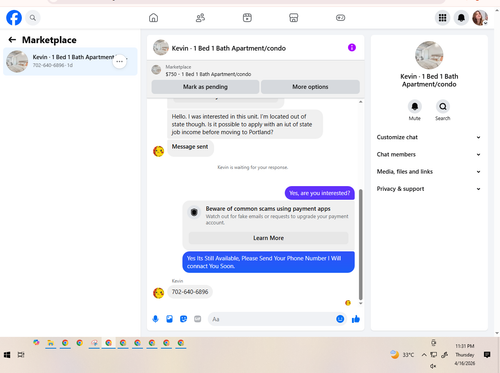Open the 33°C weather widget

click(402, 355)
